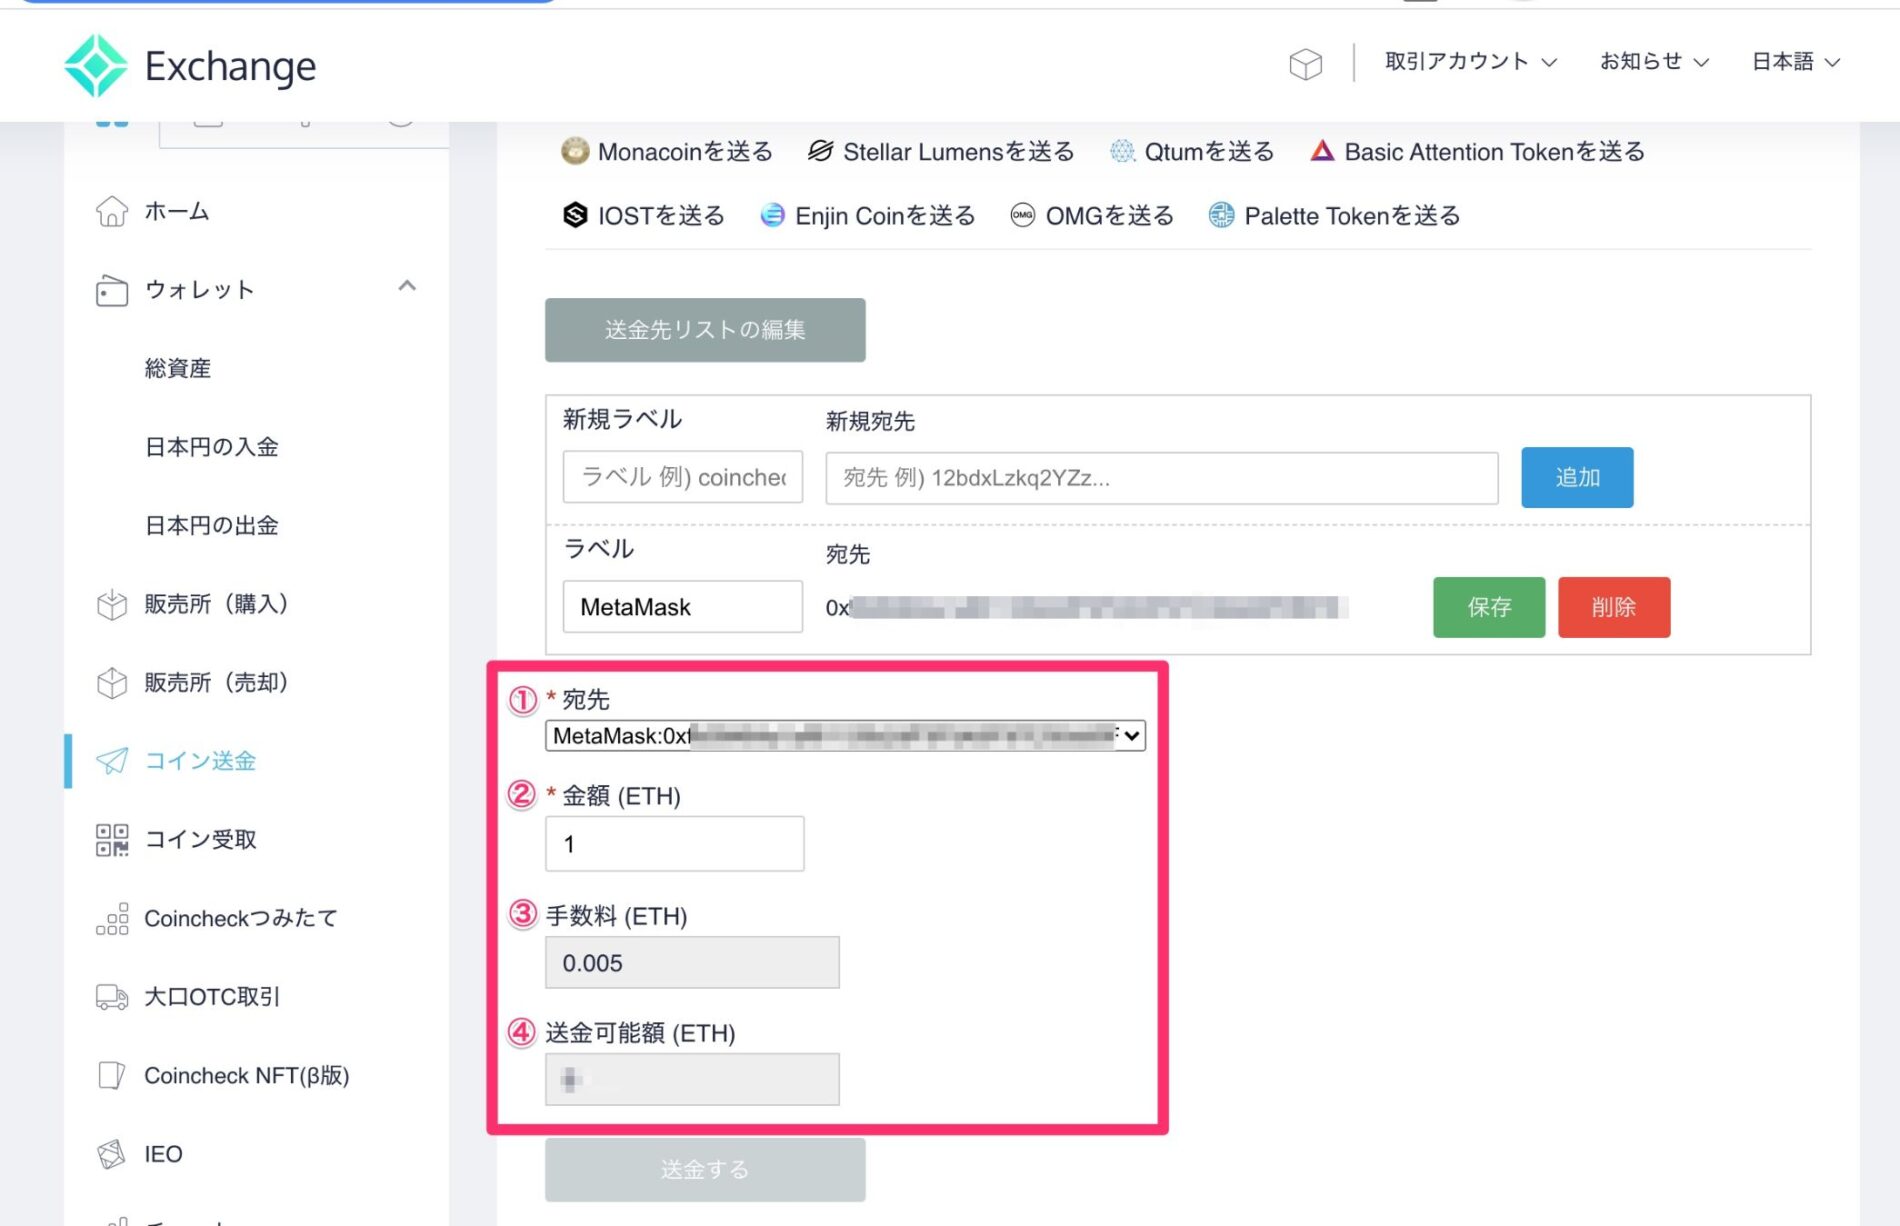
Task: Open the 日本語 language selector
Action: click(x=1796, y=62)
